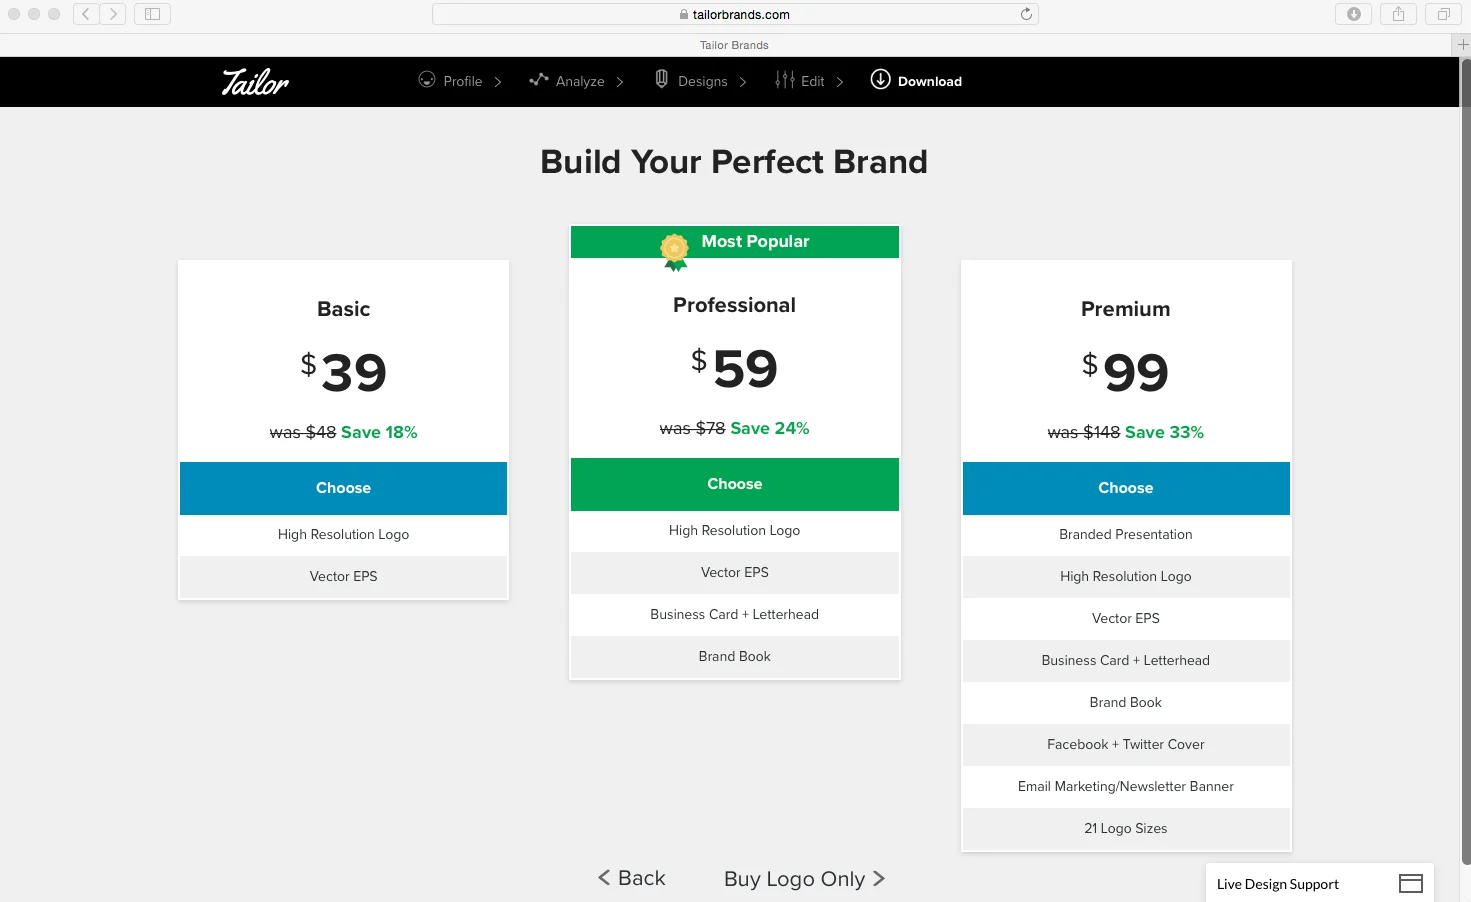Click the Safari forward arrow button

(113, 14)
